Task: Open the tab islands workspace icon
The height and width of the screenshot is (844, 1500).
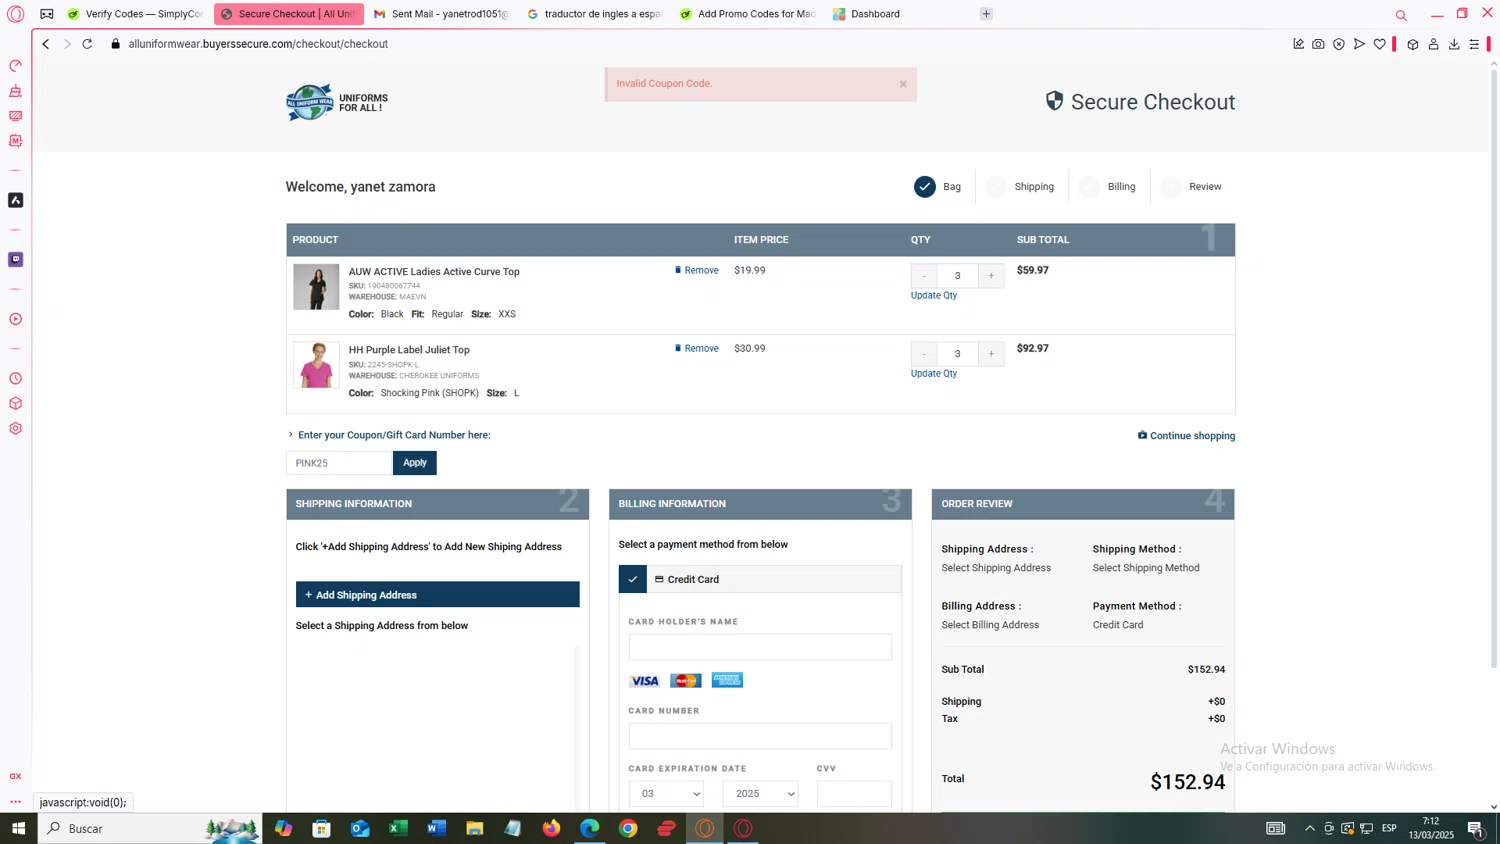Action: tap(47, 14)
